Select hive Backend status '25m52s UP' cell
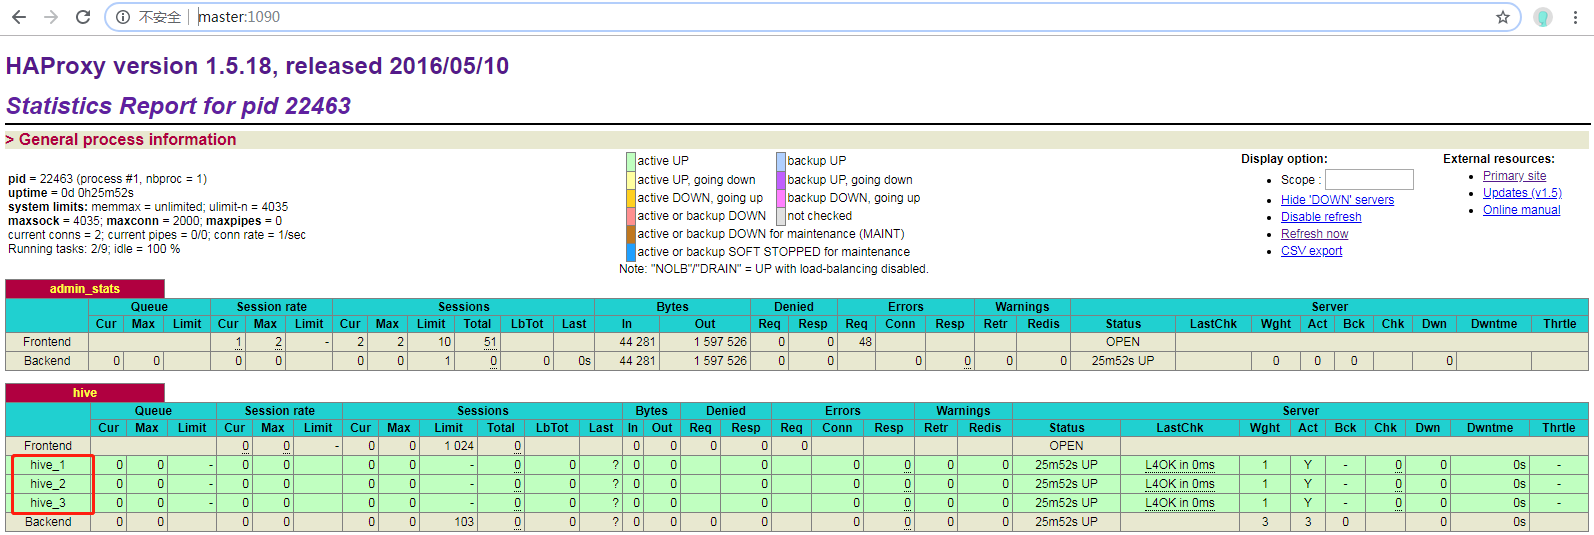The image size is (1594, 535). click(1066, 522)
